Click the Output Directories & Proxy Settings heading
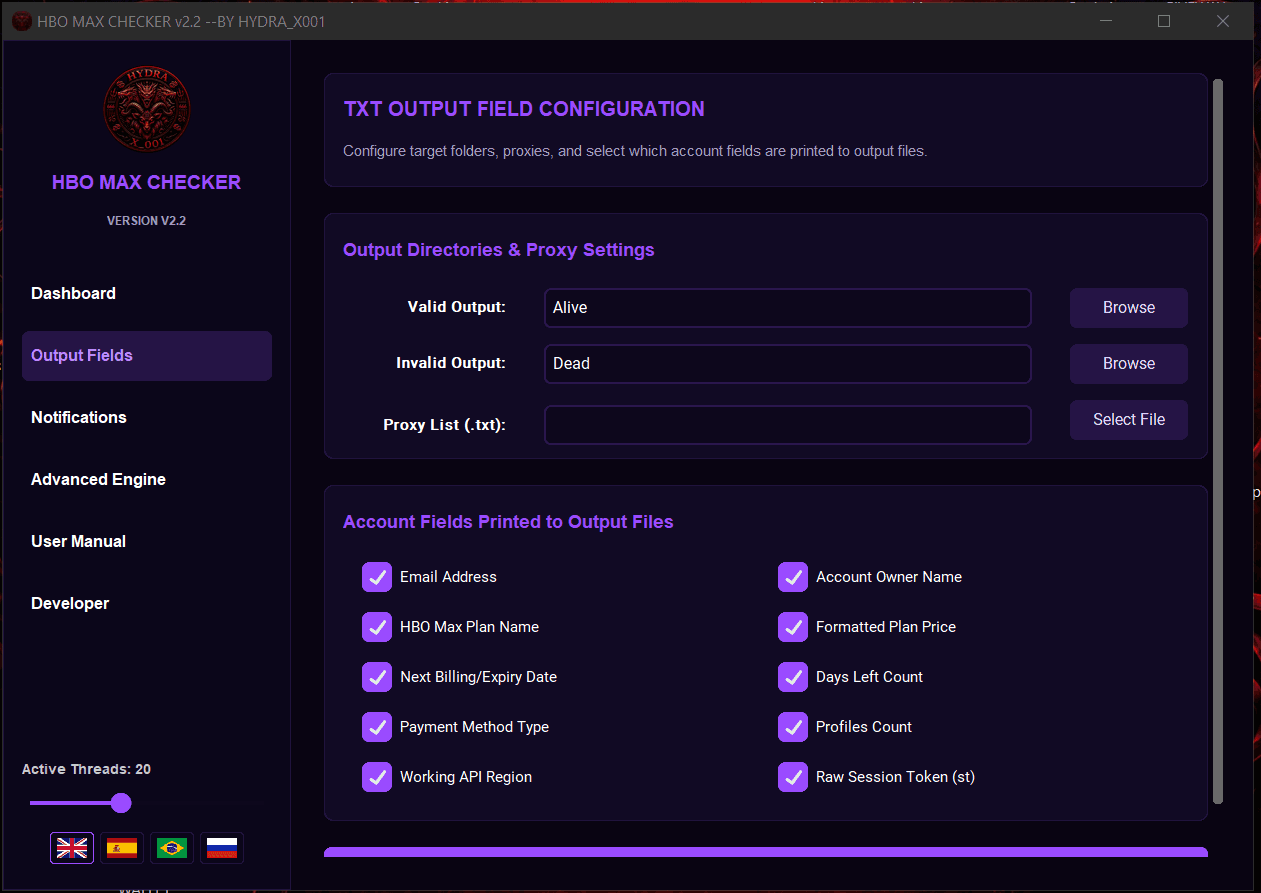The image size is (1261, 893). [x=499, y=250]
